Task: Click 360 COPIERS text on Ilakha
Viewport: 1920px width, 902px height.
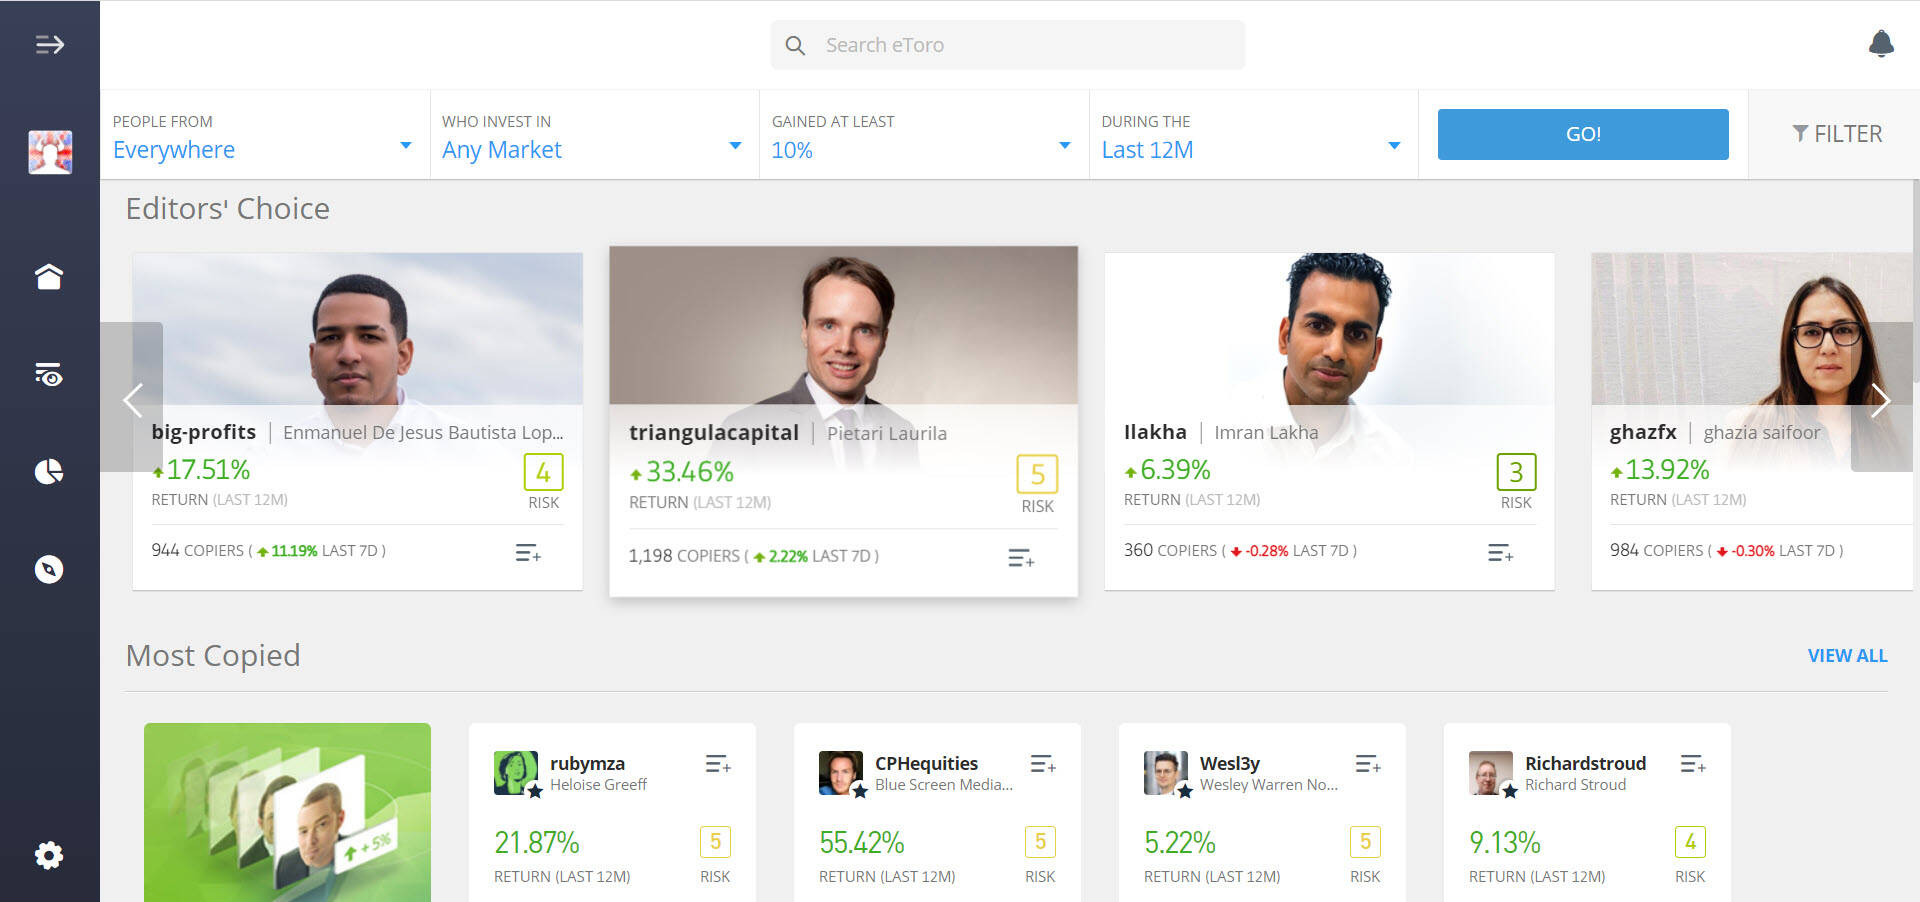Action: coord(1170,551)
